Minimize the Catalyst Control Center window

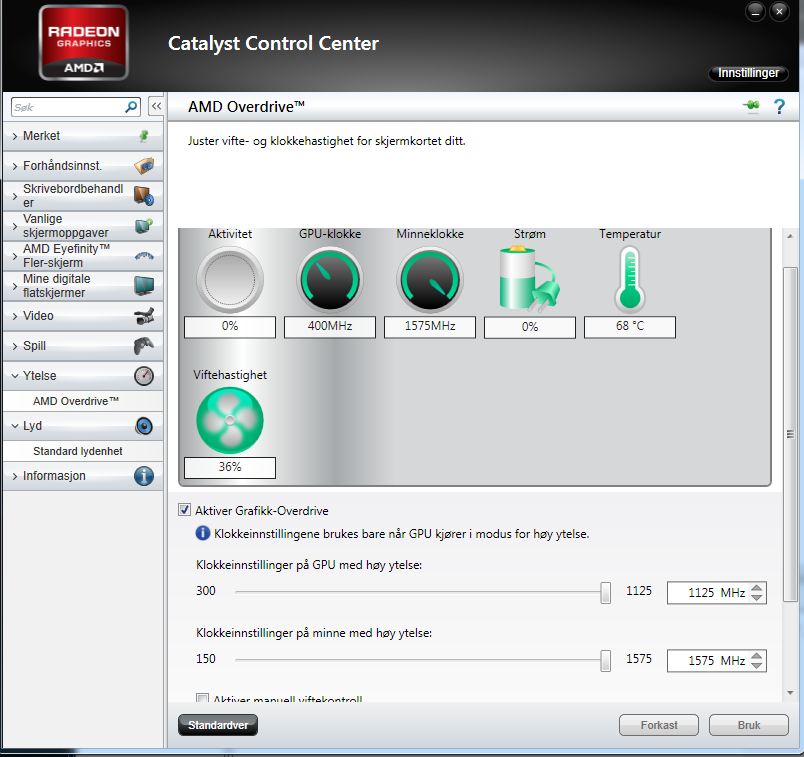755,12
